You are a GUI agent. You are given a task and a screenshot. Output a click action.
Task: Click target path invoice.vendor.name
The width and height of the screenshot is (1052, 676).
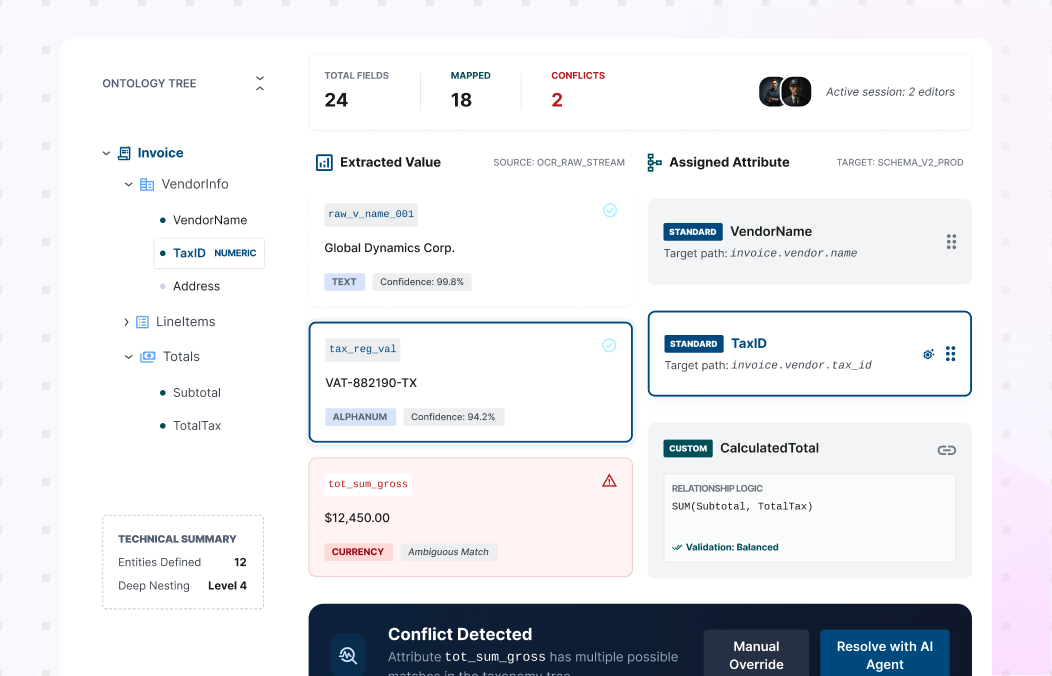[794, 254]
